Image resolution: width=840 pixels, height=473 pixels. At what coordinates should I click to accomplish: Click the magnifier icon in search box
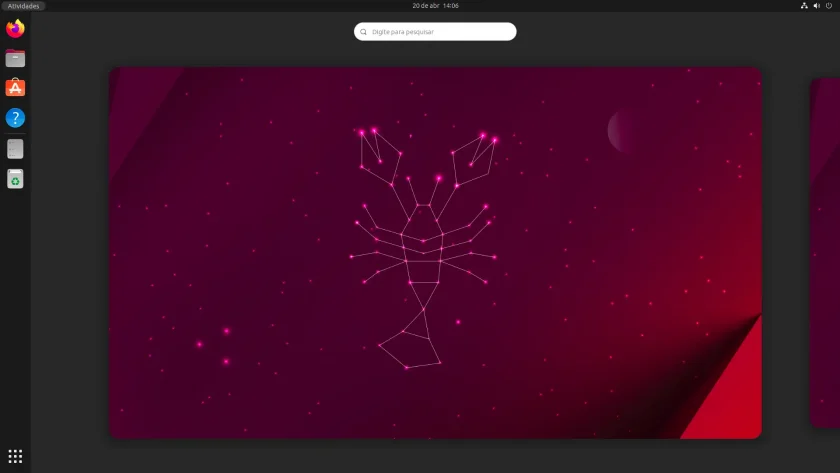pos(363,32)
